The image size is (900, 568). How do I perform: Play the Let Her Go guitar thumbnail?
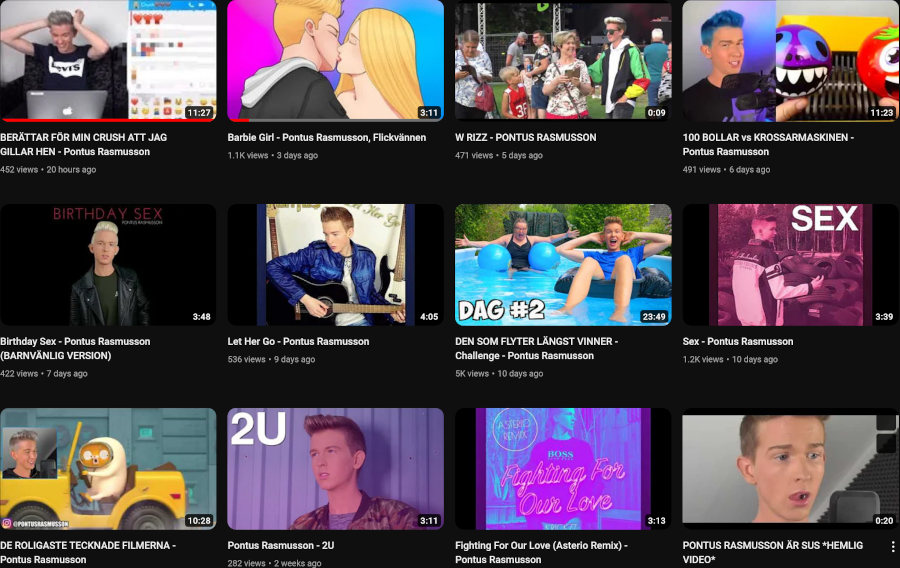click(x=335, y=265)
